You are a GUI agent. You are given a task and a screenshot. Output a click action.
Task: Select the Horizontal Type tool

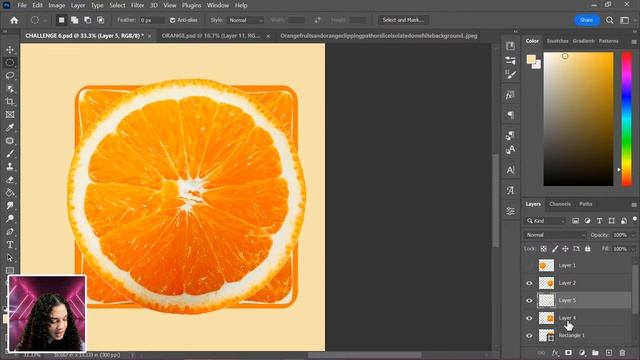[10, 245]
